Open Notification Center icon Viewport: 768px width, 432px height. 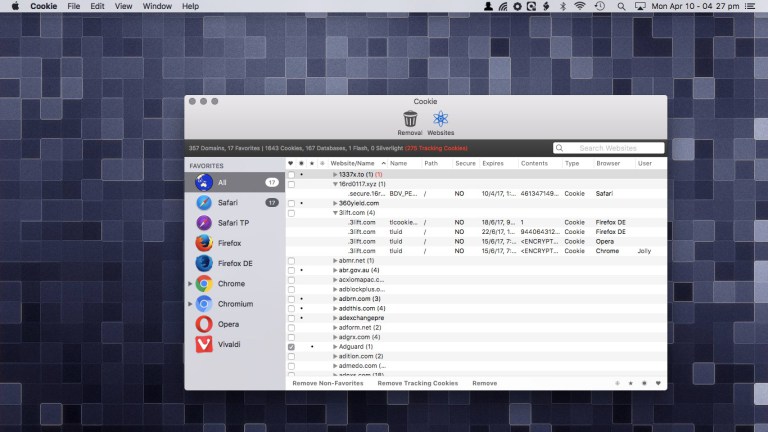point(750,6)
